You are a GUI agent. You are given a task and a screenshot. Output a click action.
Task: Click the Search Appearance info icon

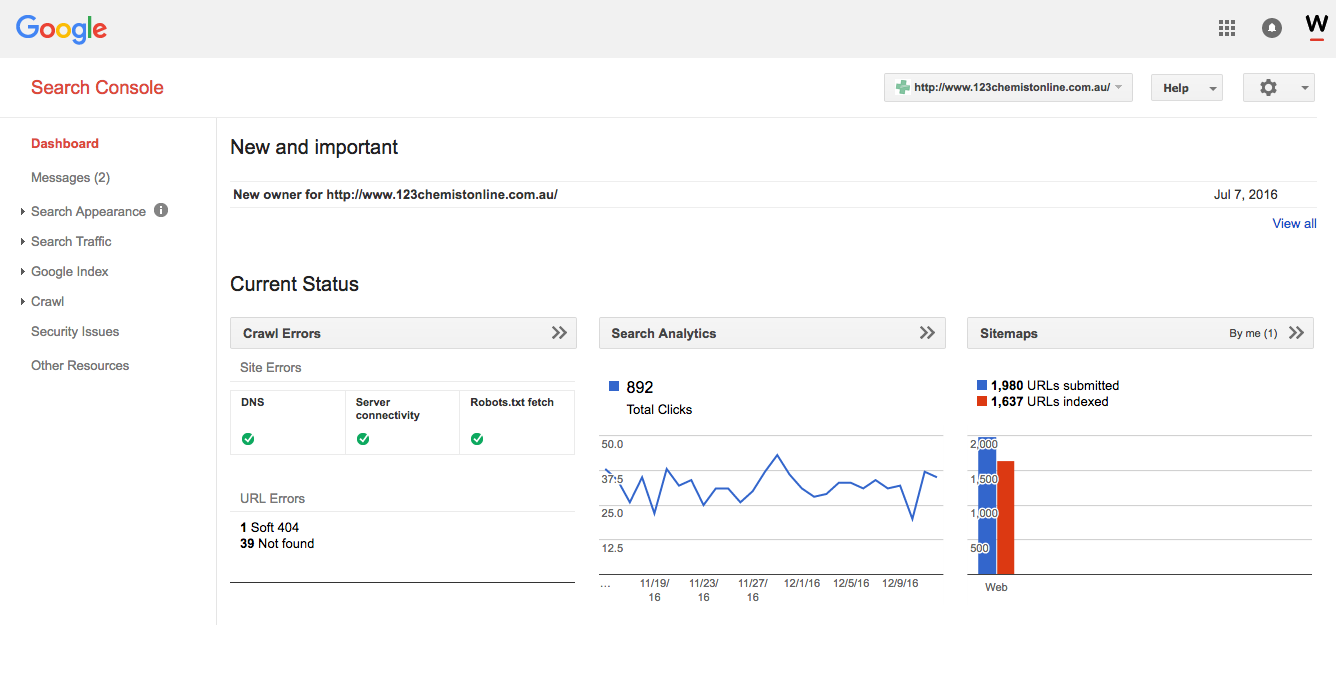(x=161, y=210)
